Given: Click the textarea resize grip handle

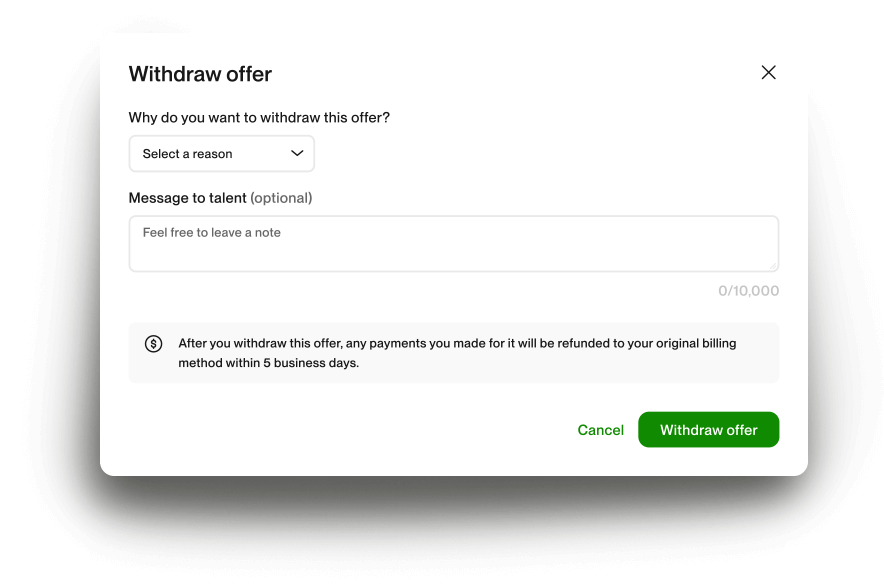Looking at the screenshot, I should point(773,266).
